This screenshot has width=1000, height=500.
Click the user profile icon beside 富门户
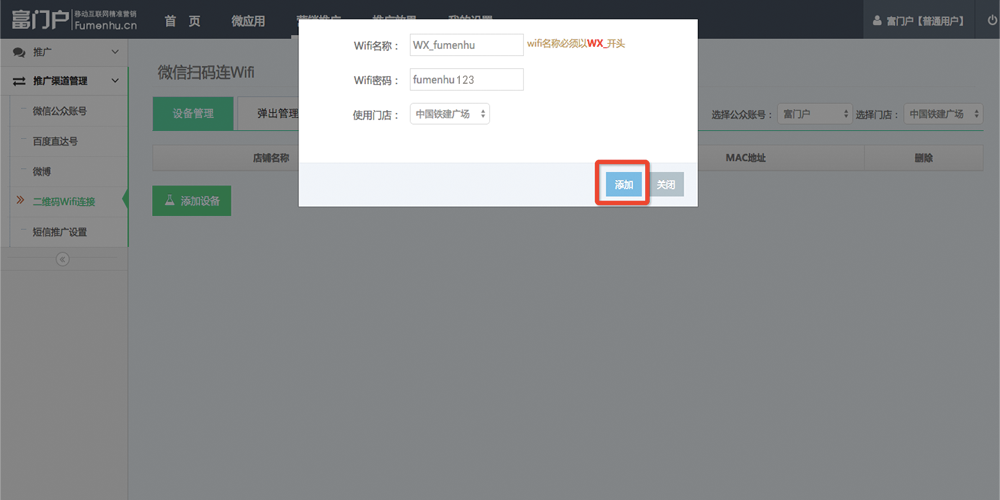[x=877, y=21]
